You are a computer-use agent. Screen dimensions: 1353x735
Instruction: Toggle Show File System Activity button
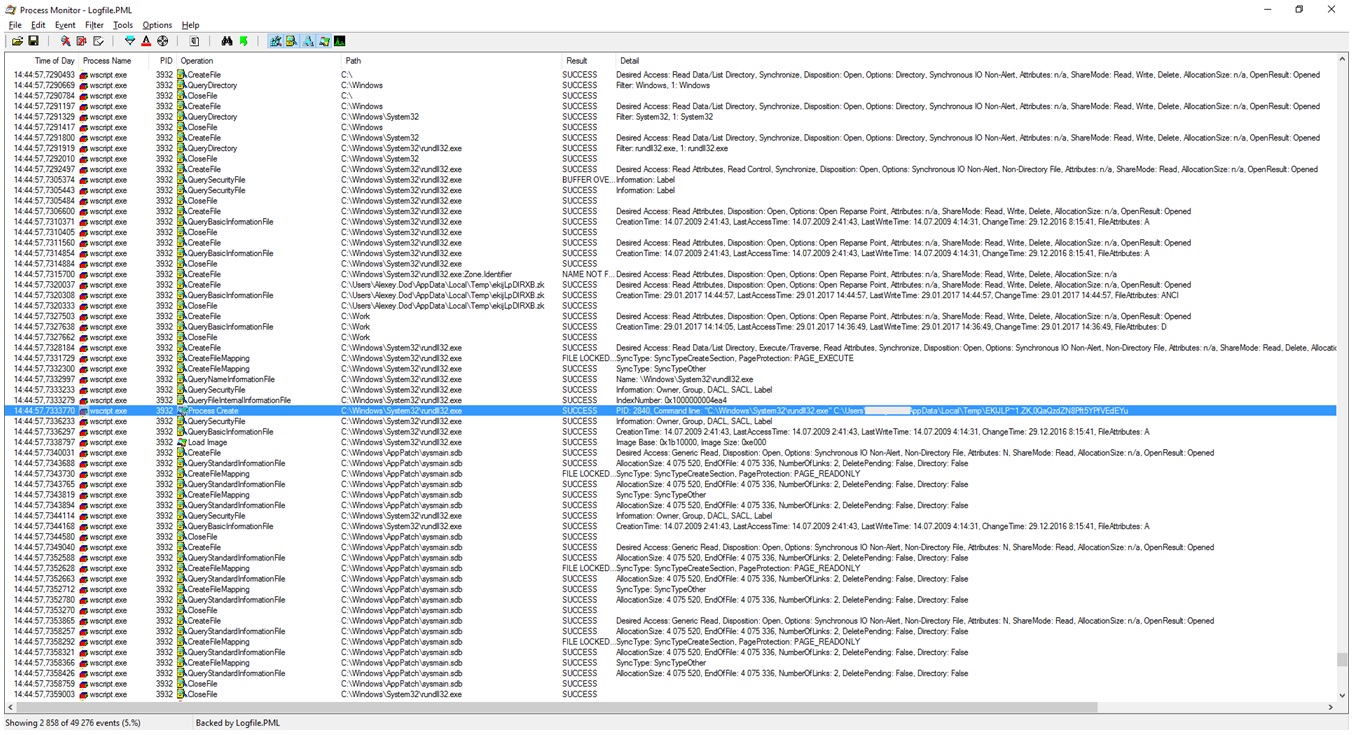click(291, 41)
